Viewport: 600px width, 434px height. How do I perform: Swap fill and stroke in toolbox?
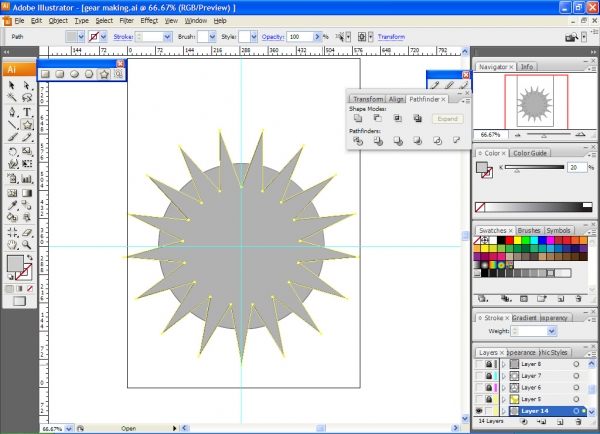29,257
